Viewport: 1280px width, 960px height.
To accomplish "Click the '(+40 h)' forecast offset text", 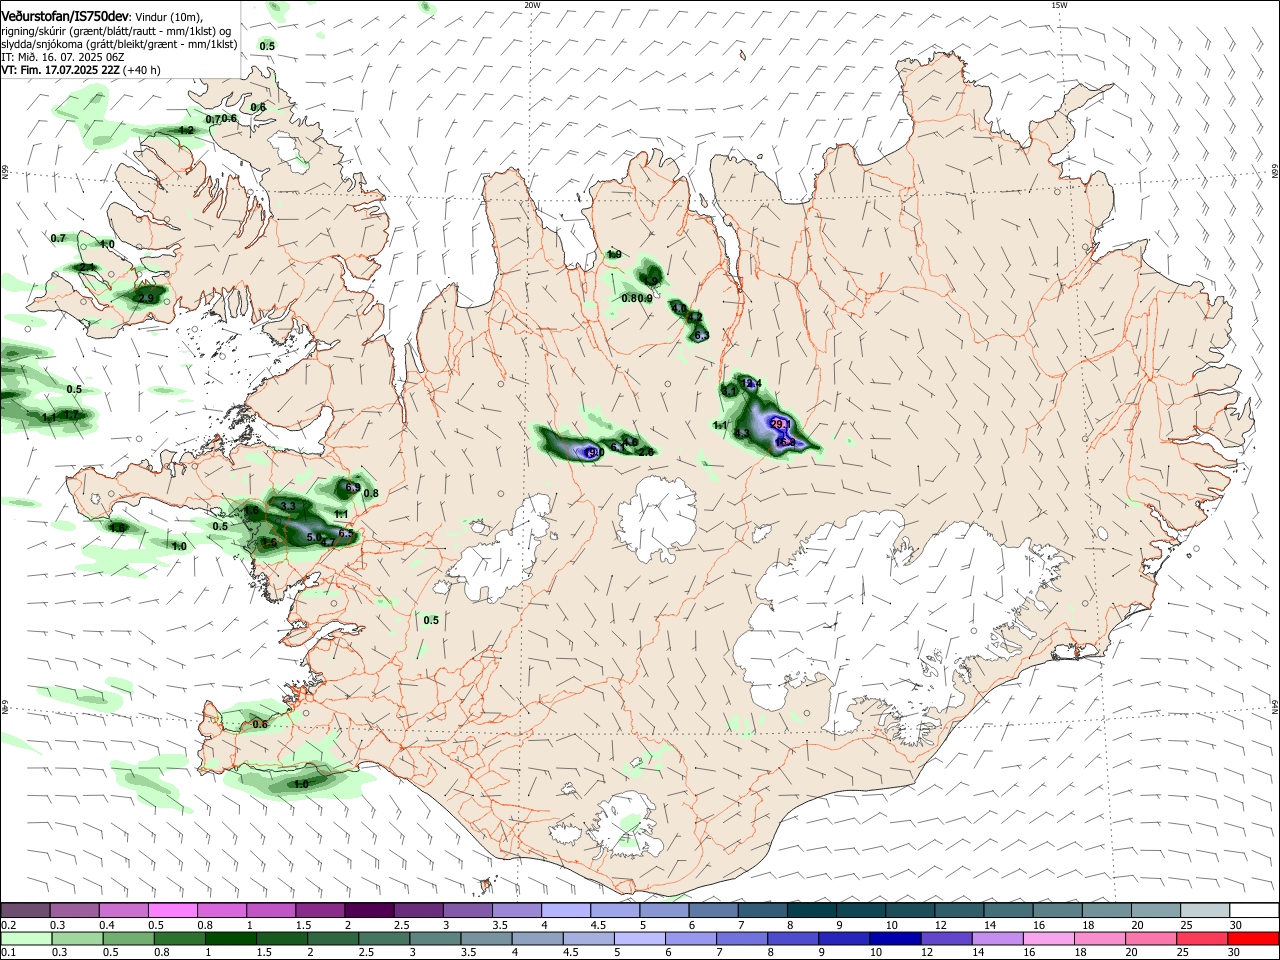I will point(143,71).
